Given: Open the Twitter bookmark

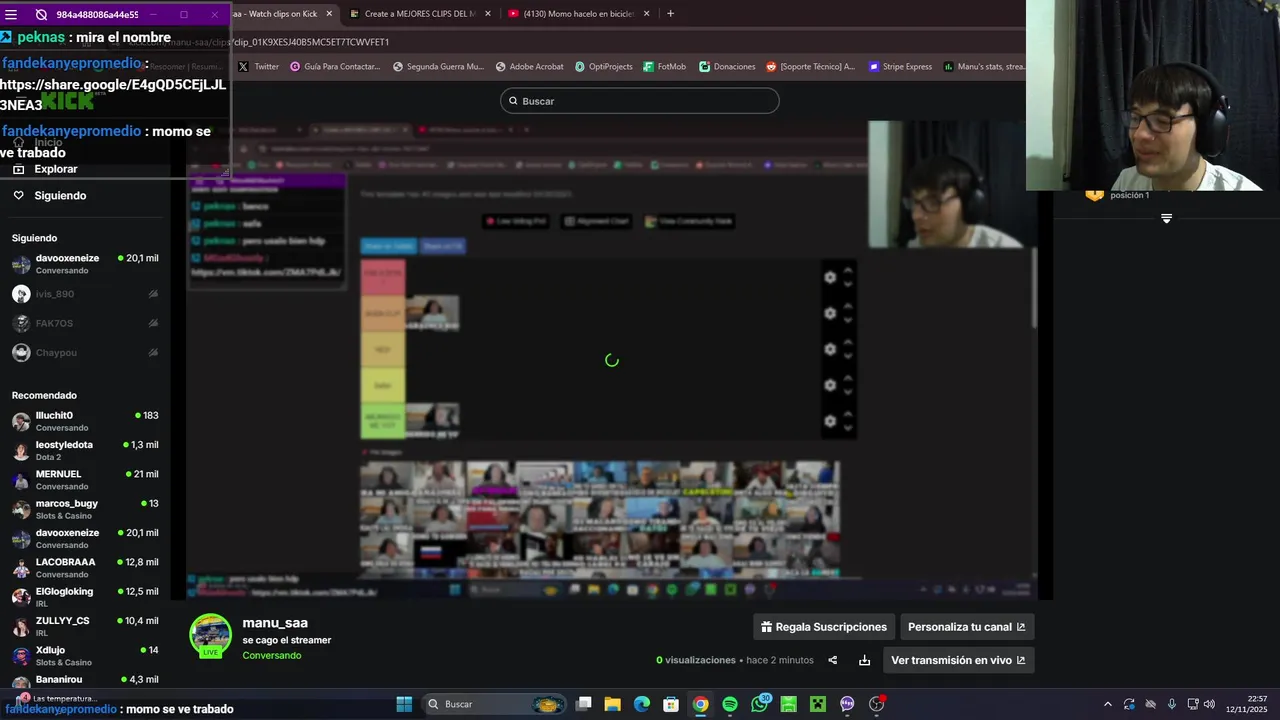Looking at the screenshot, I should [x=259, y=67].
